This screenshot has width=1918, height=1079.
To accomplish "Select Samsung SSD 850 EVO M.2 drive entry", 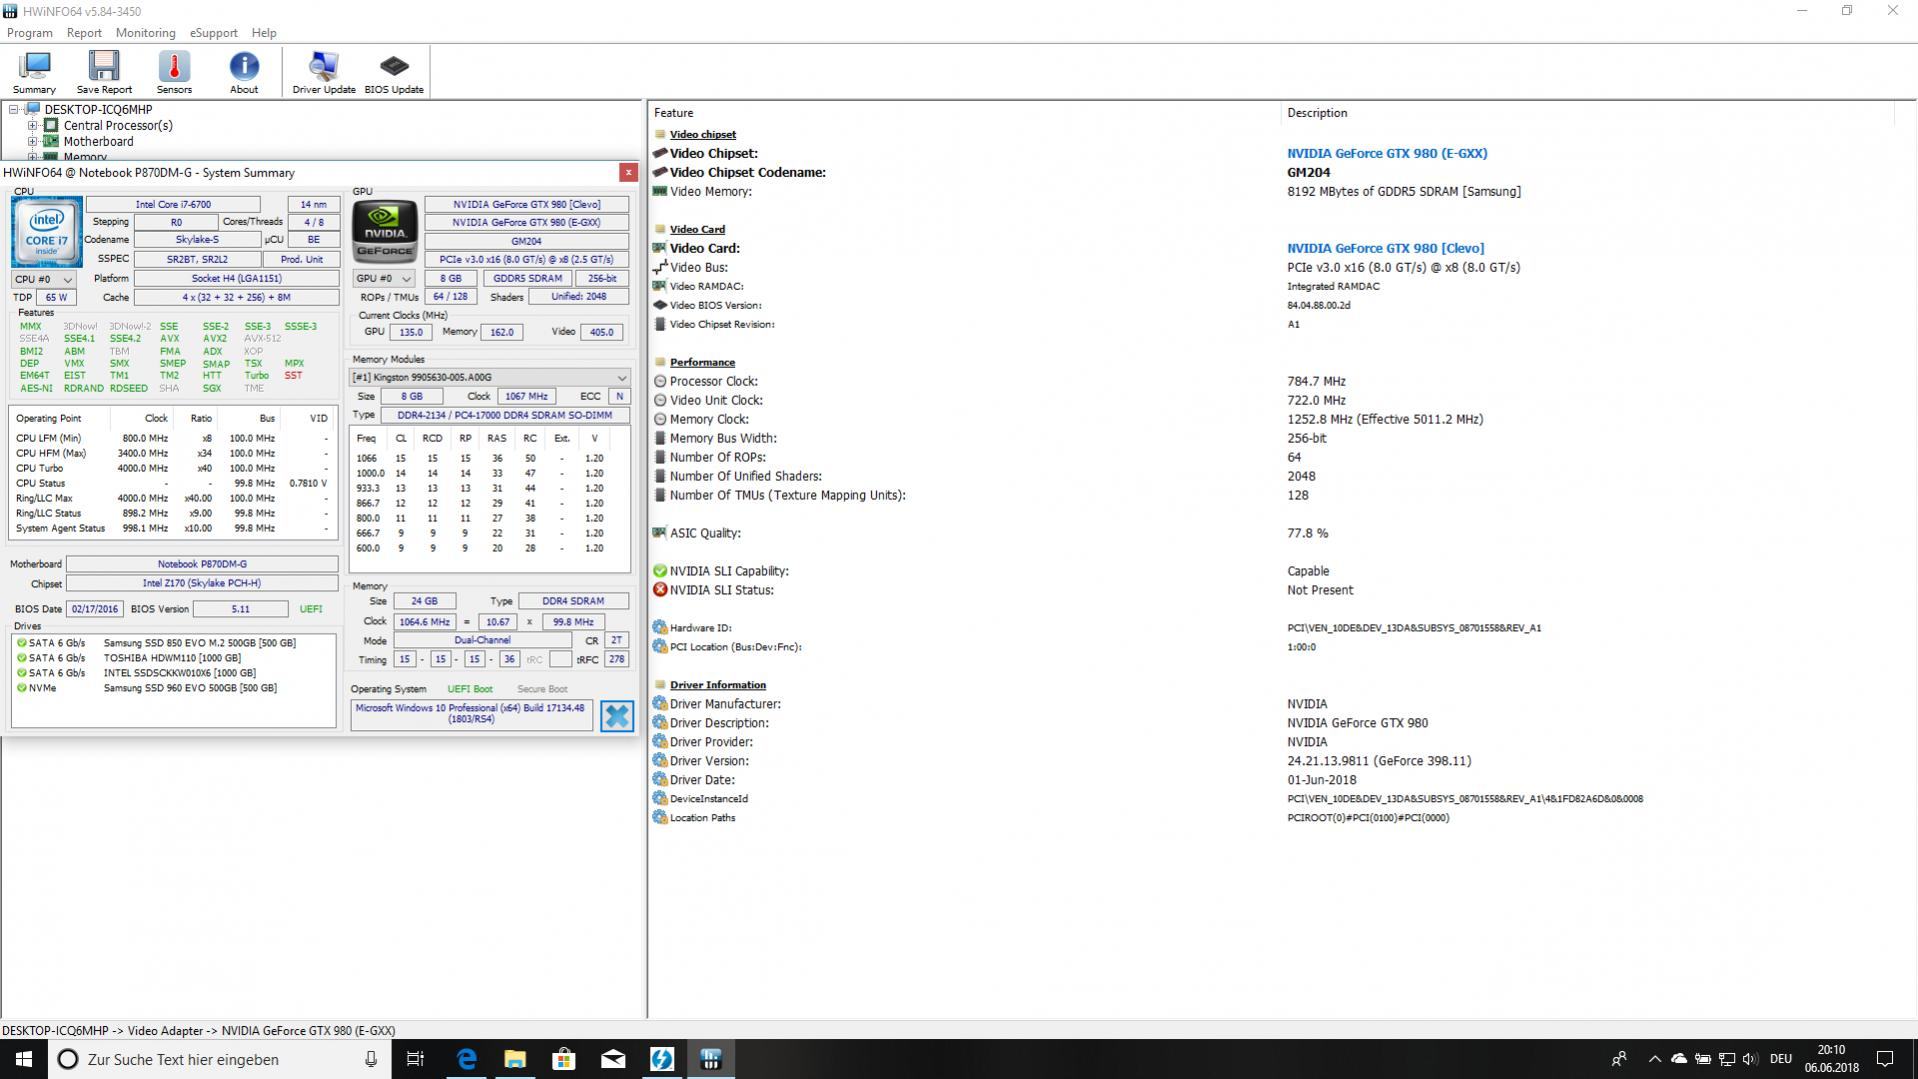I will [x=199, y=643].
